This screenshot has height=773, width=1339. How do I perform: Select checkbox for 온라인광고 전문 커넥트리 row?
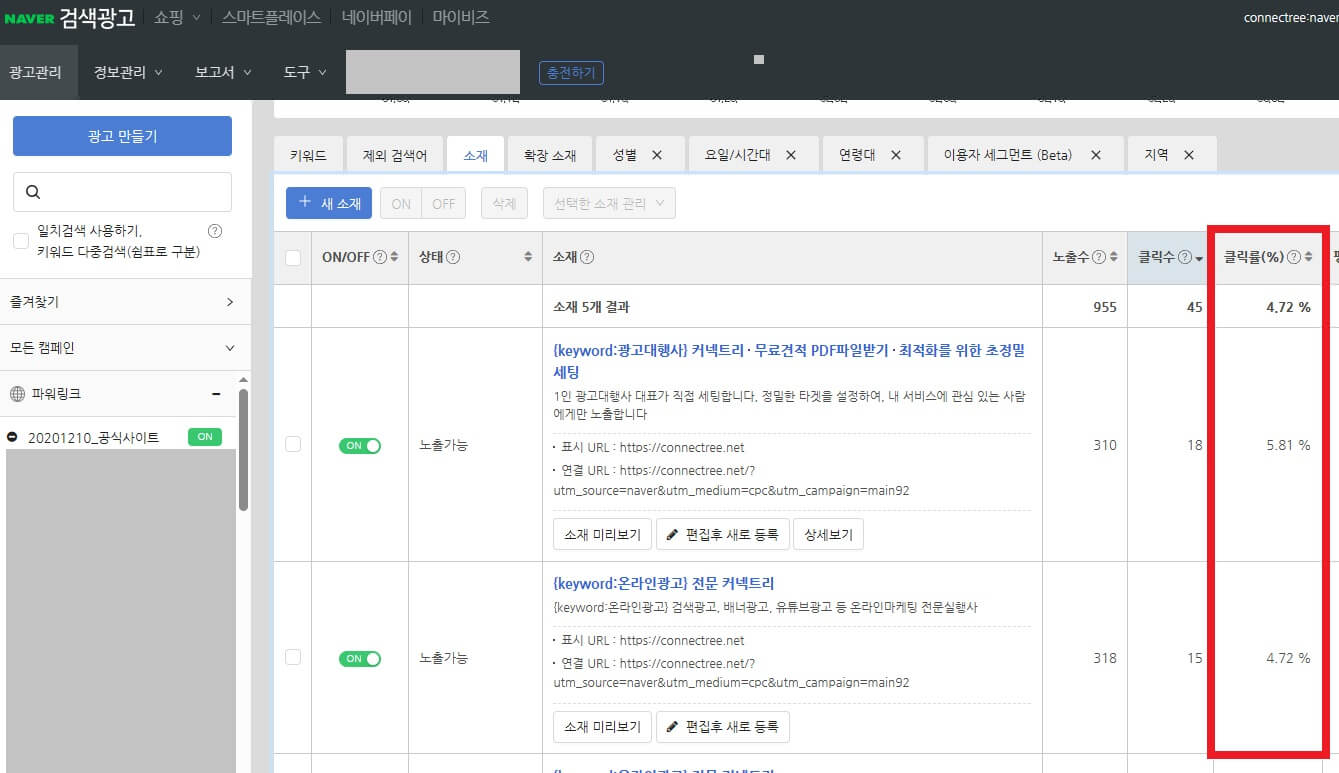[x=293, y=657]
